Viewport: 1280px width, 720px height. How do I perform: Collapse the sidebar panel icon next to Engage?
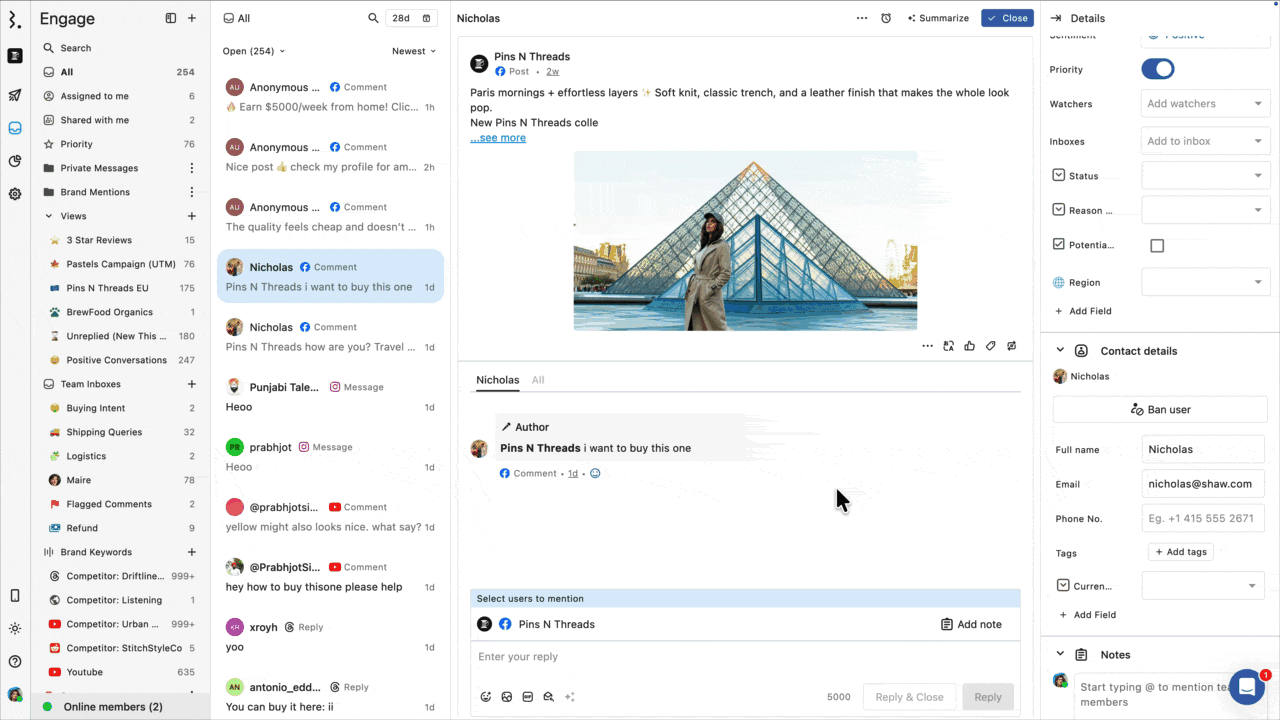point(171,18)
